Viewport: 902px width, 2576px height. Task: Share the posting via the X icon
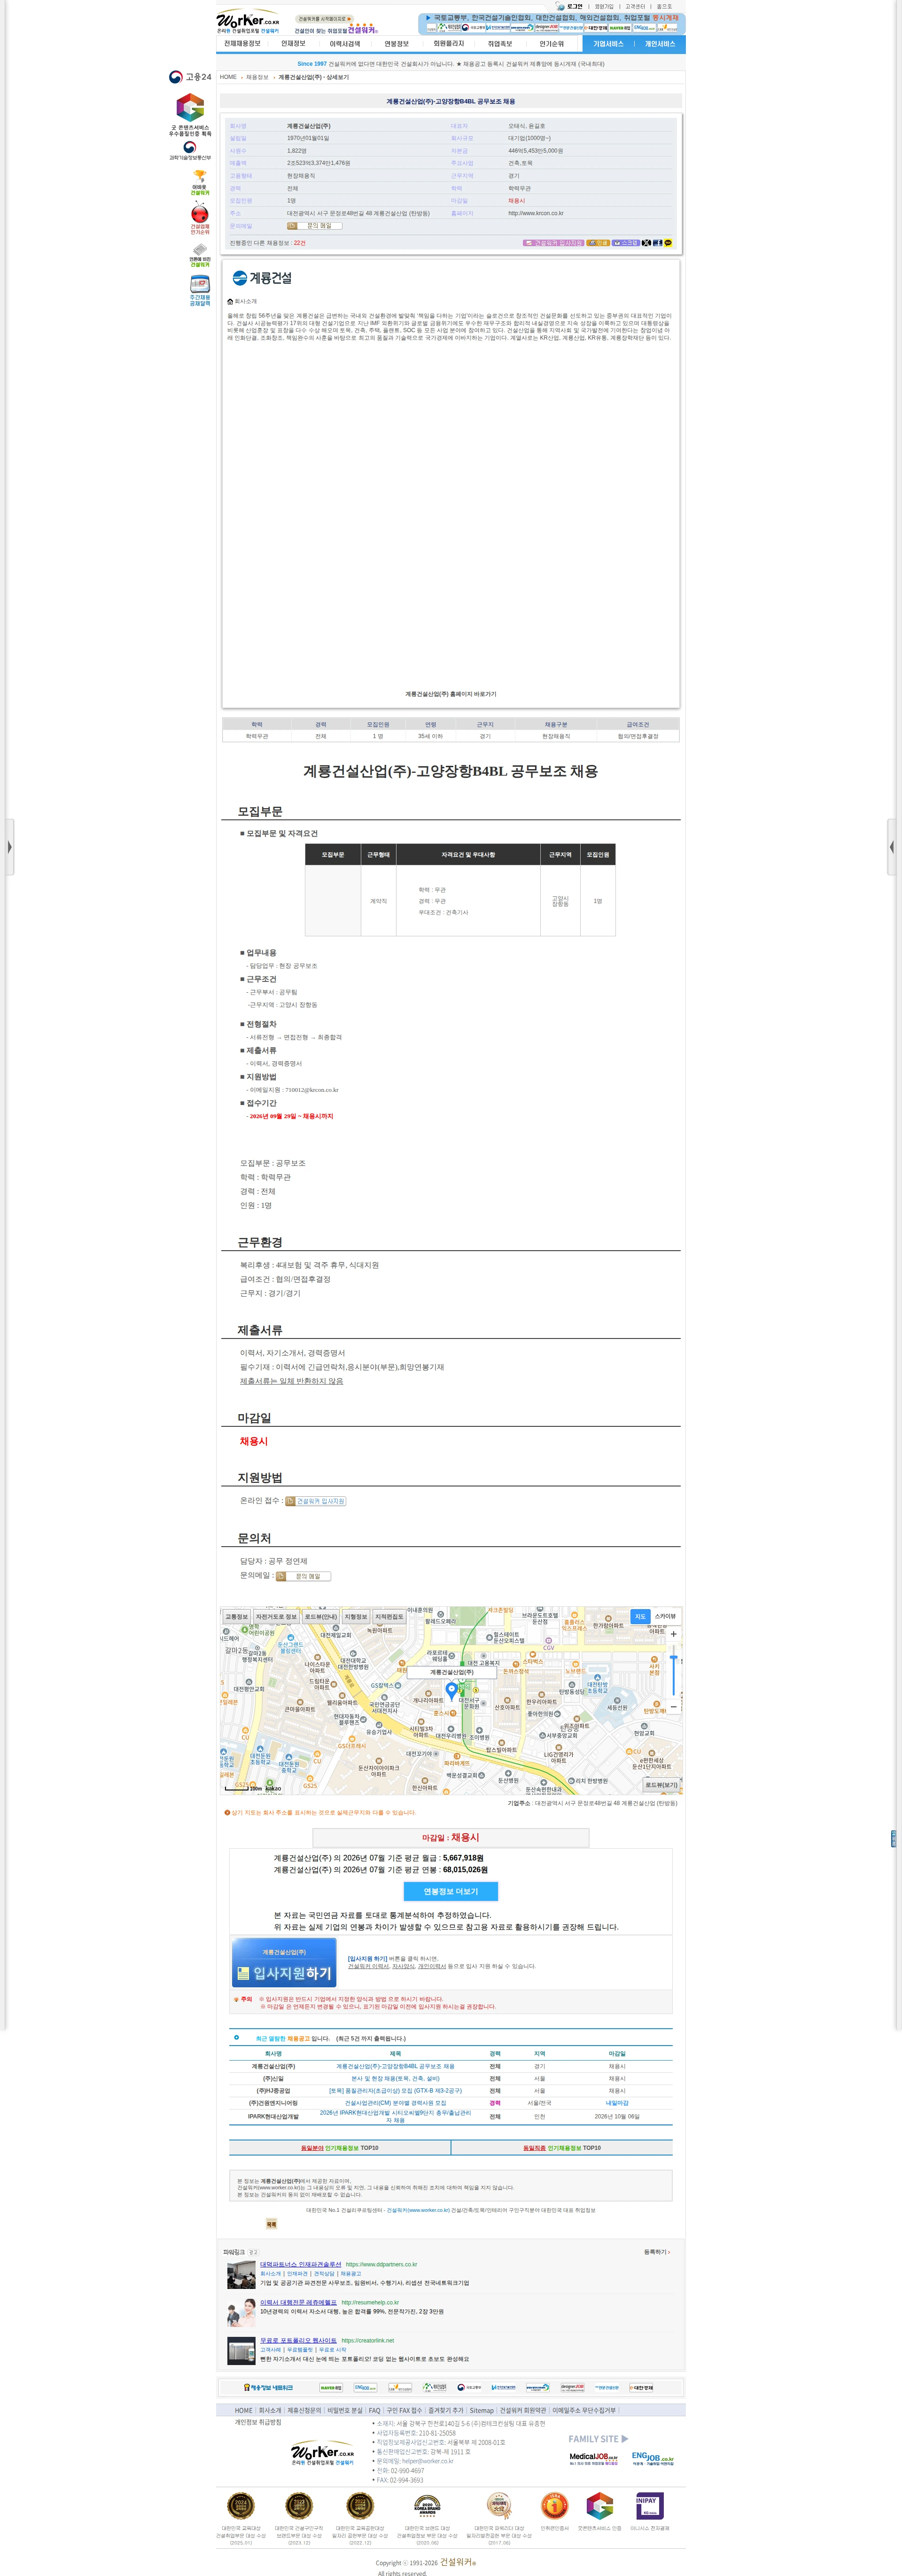click(x=646, y=243)
